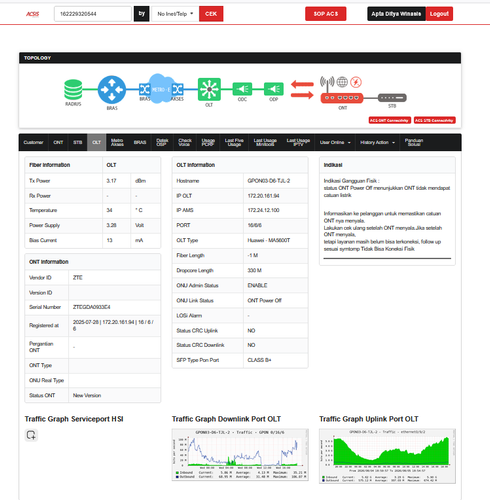Viewport: 490px width, 500px height.
Task: Click the OLT Type value Huawei - MA5600T
Action: coord(269,240)
